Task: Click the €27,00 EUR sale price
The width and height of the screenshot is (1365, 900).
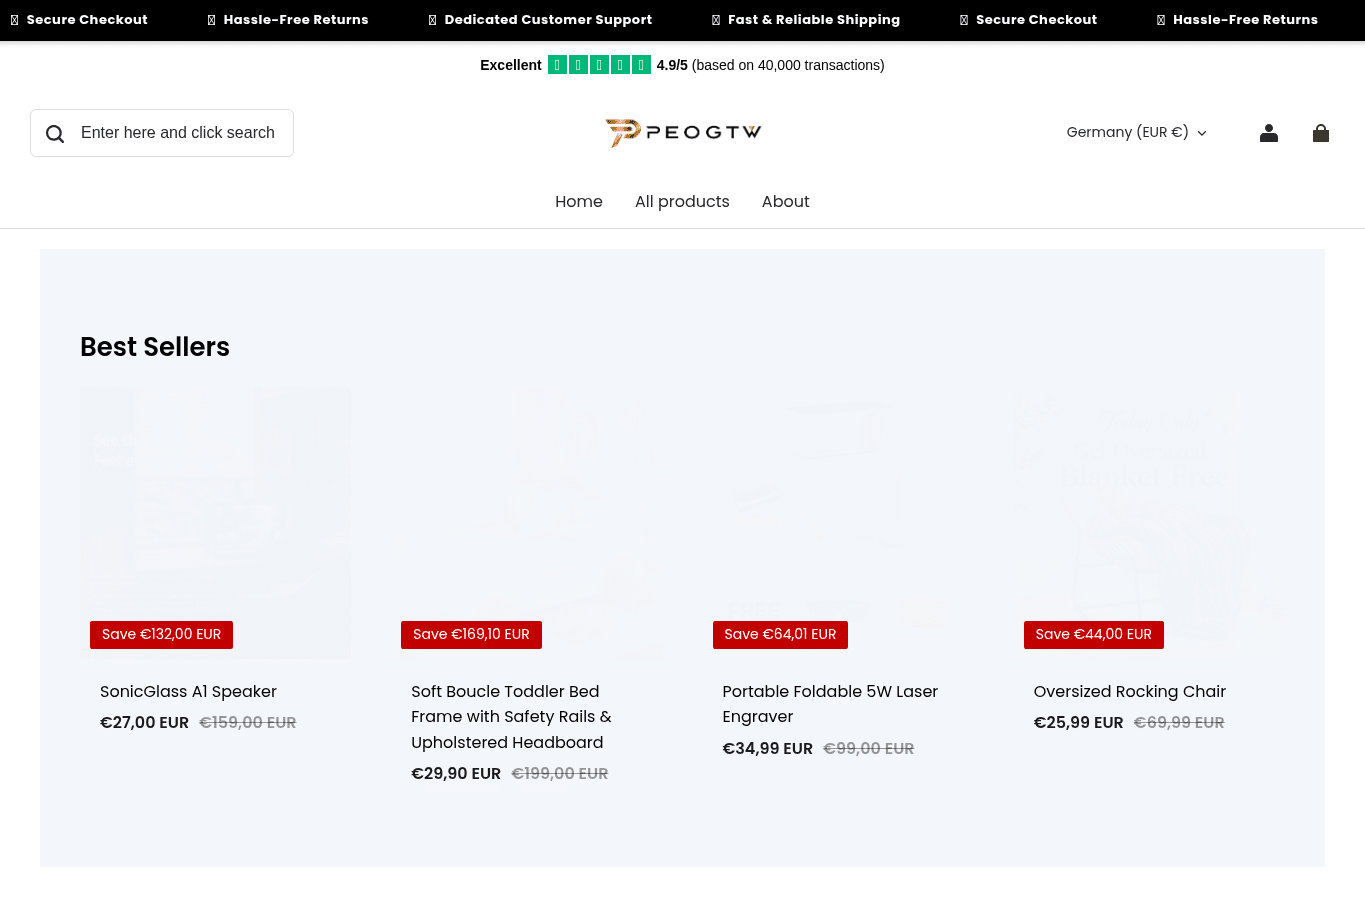Action: tap(144, 722)
